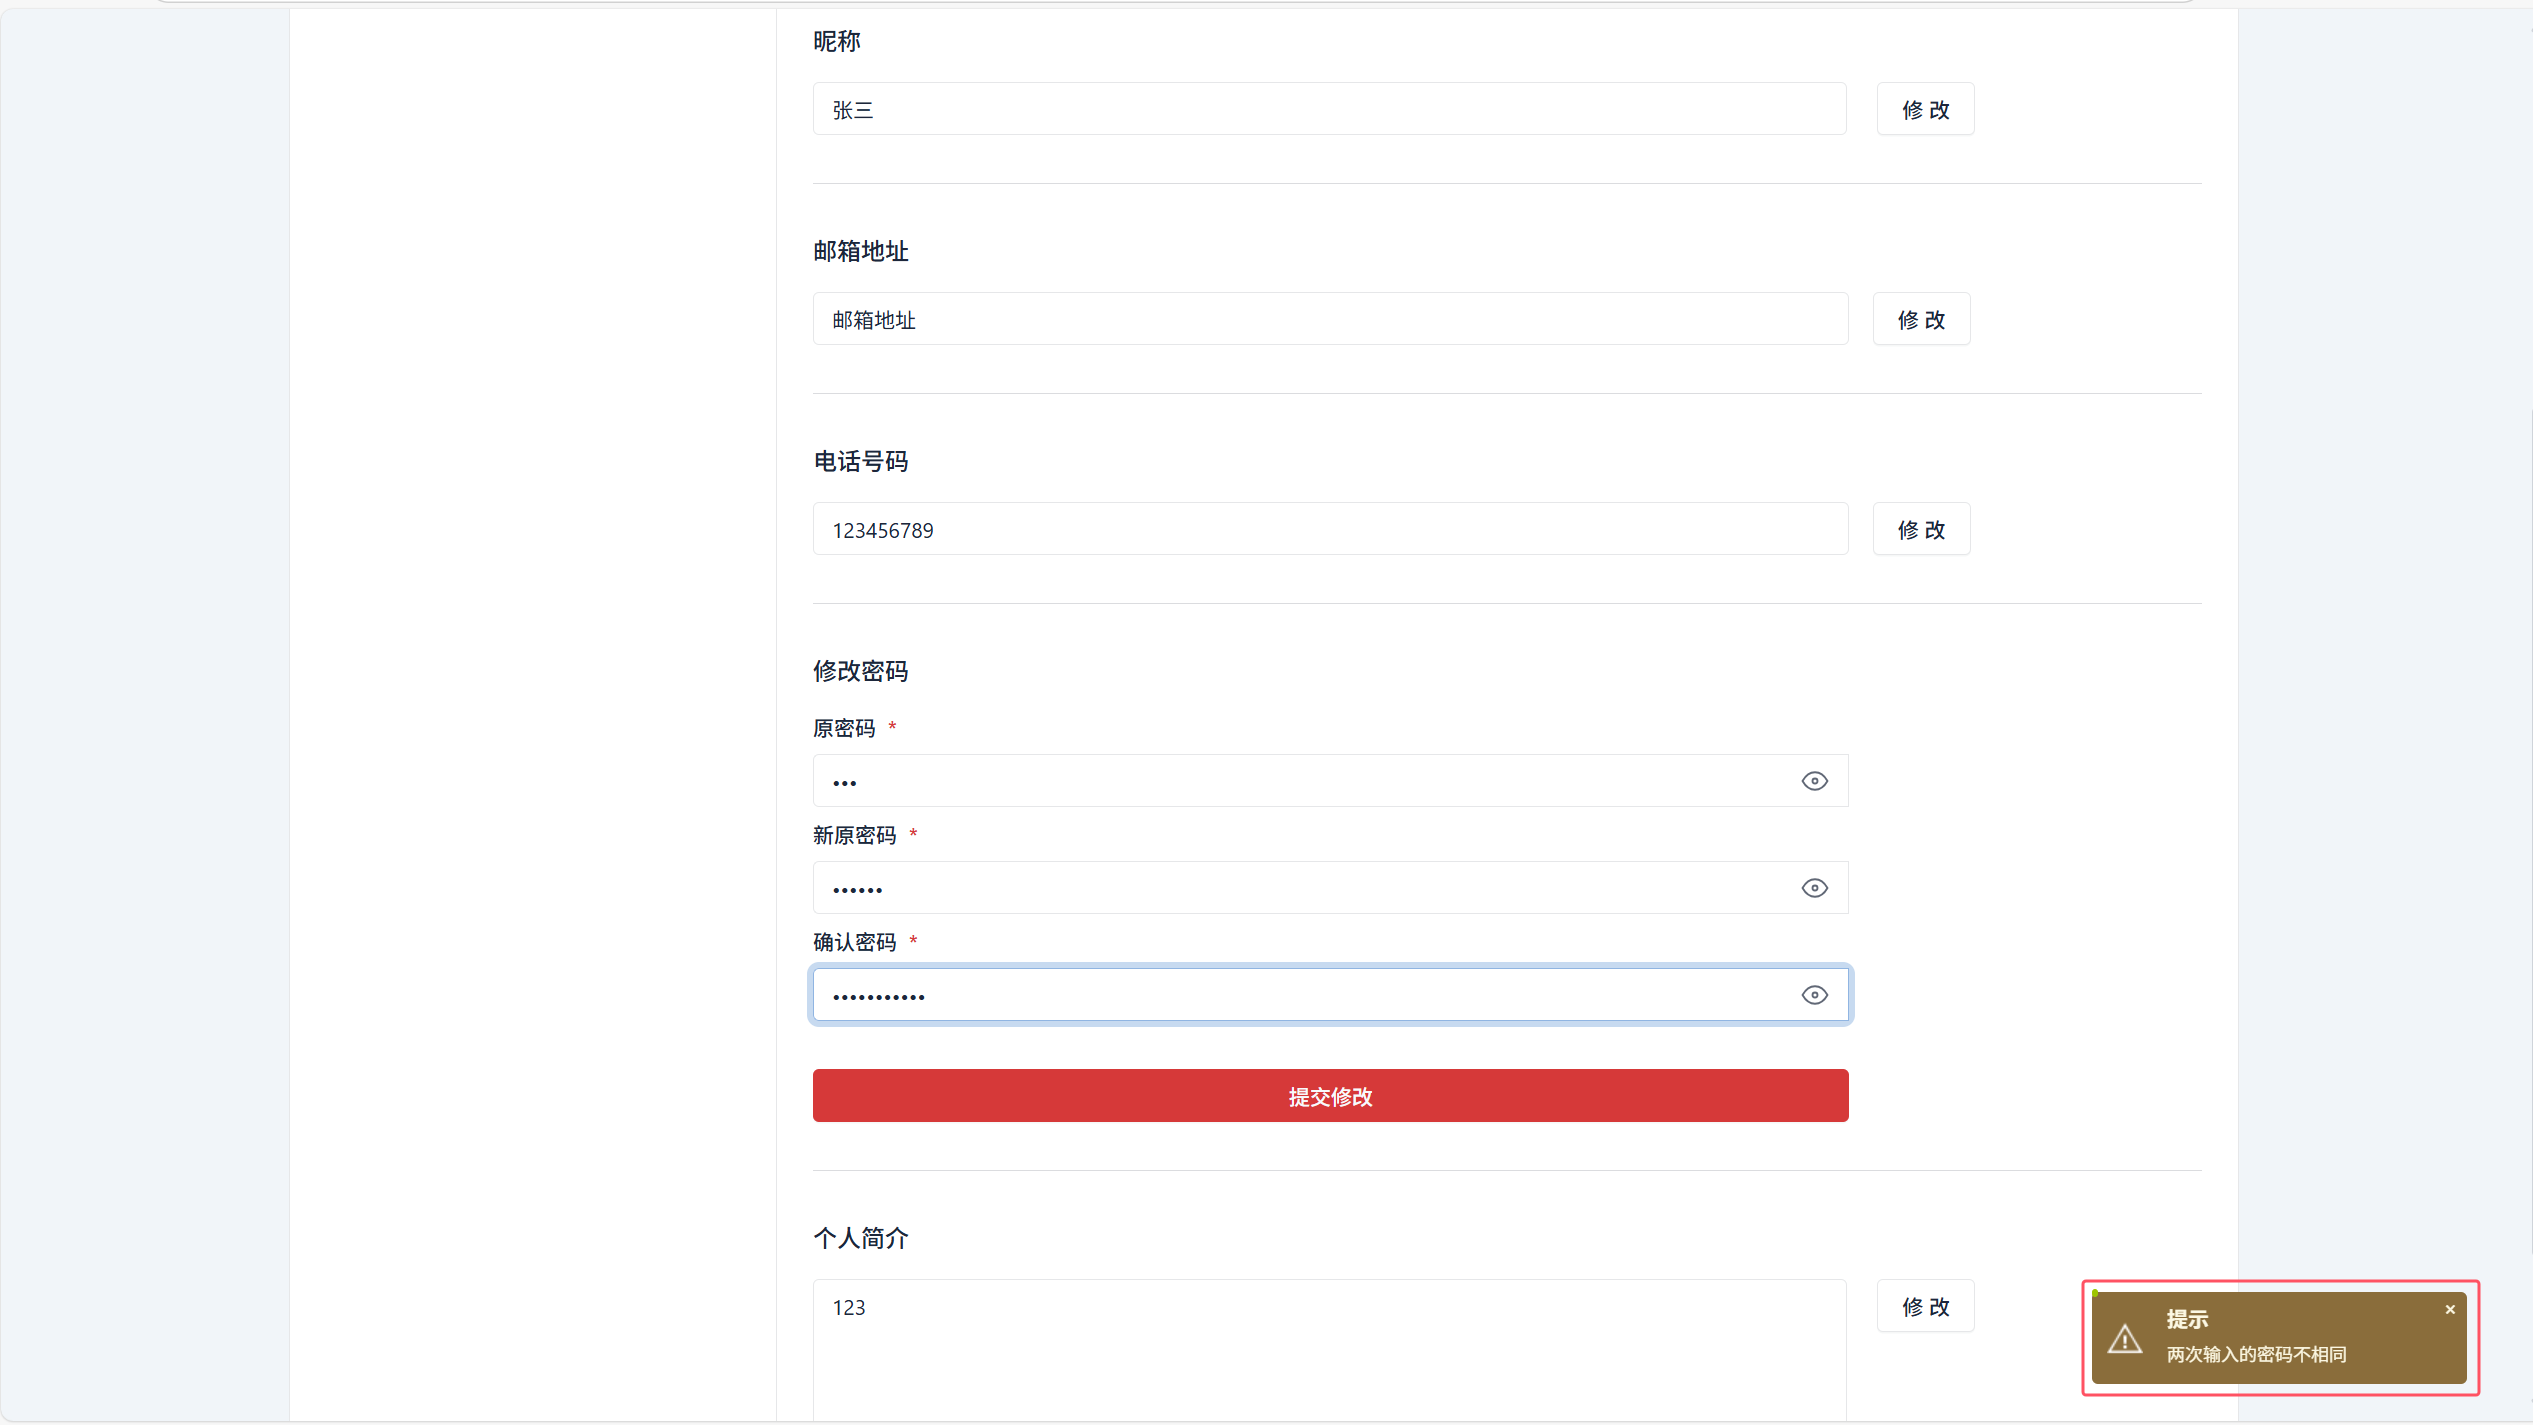The width and height of the screenshot is (2533, 1425).
Task: Click the 修改 button beside 个人简介
Action: tap(1925, 1306)
